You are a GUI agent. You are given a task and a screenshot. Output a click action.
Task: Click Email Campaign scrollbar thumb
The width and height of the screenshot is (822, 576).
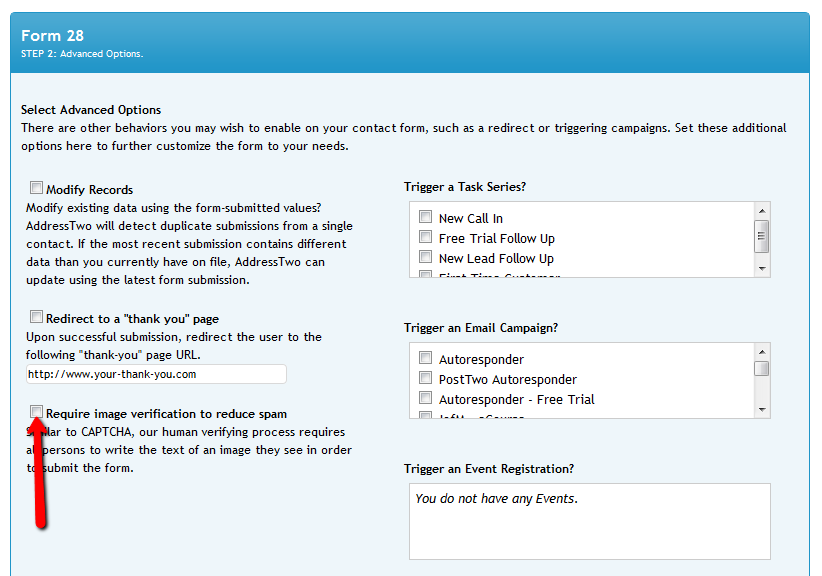pyautogui.click(x=762, y=368)
